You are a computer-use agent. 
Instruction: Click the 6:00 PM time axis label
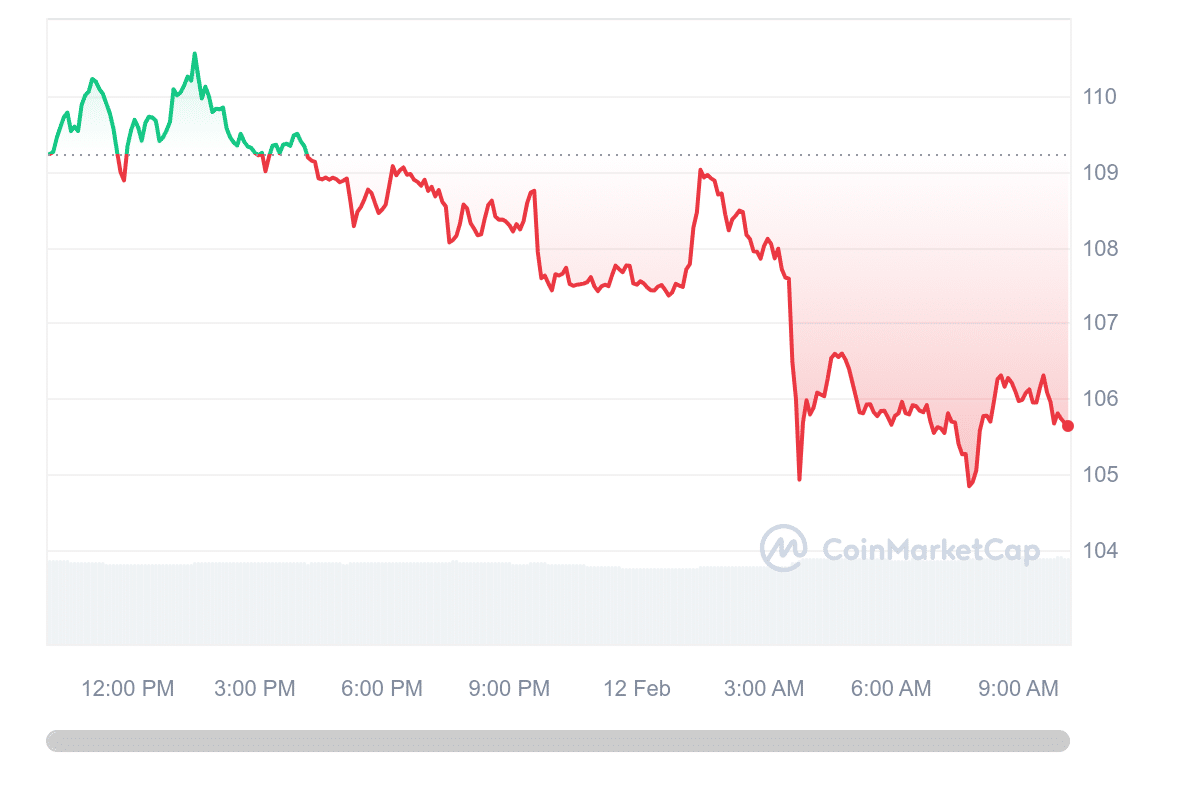(x=382, y=688)
